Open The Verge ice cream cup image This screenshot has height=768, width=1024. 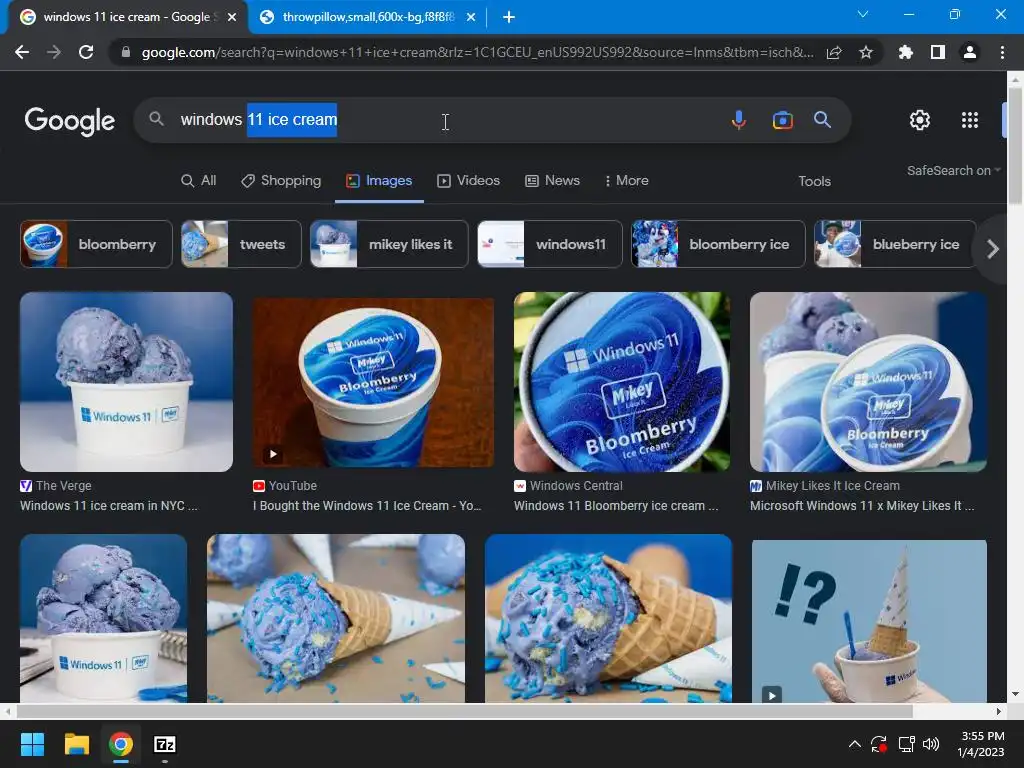(x=127, y=382)
